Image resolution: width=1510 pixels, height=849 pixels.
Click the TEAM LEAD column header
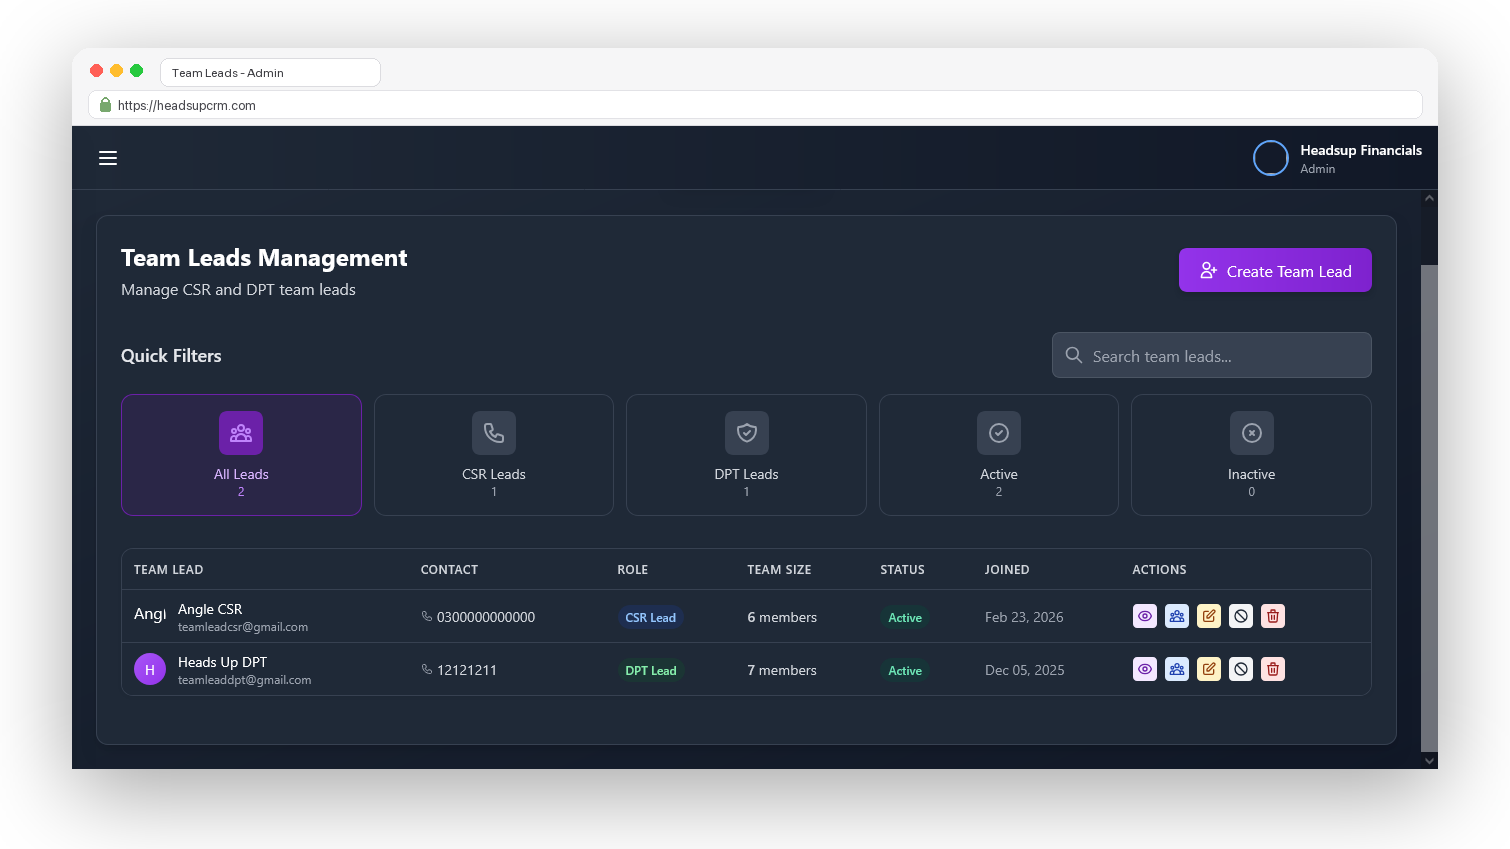169,570
